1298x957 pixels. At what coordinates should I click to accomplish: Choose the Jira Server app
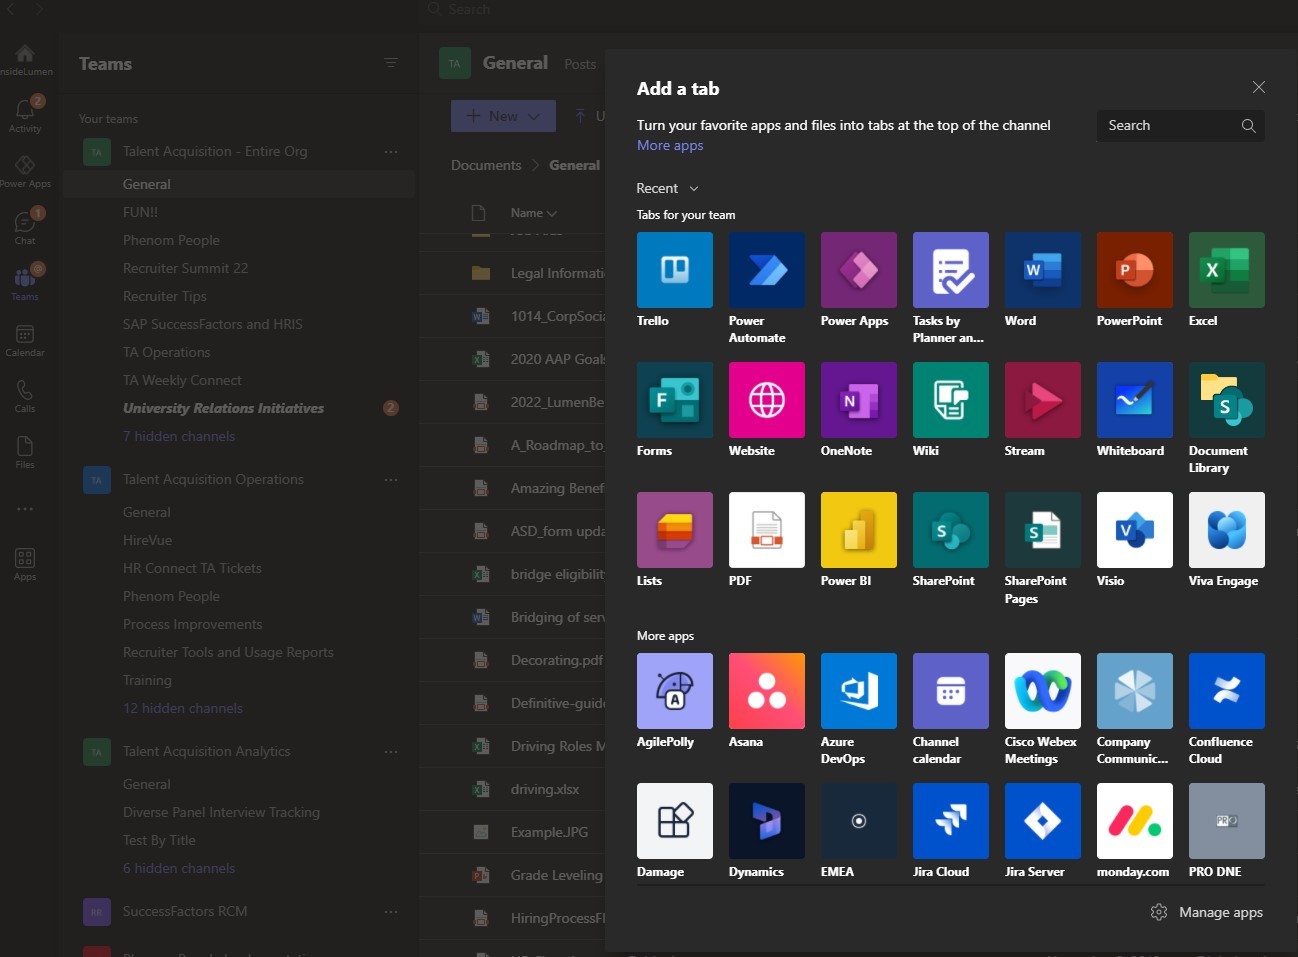pyautogui.click(x=1042, y=821)
